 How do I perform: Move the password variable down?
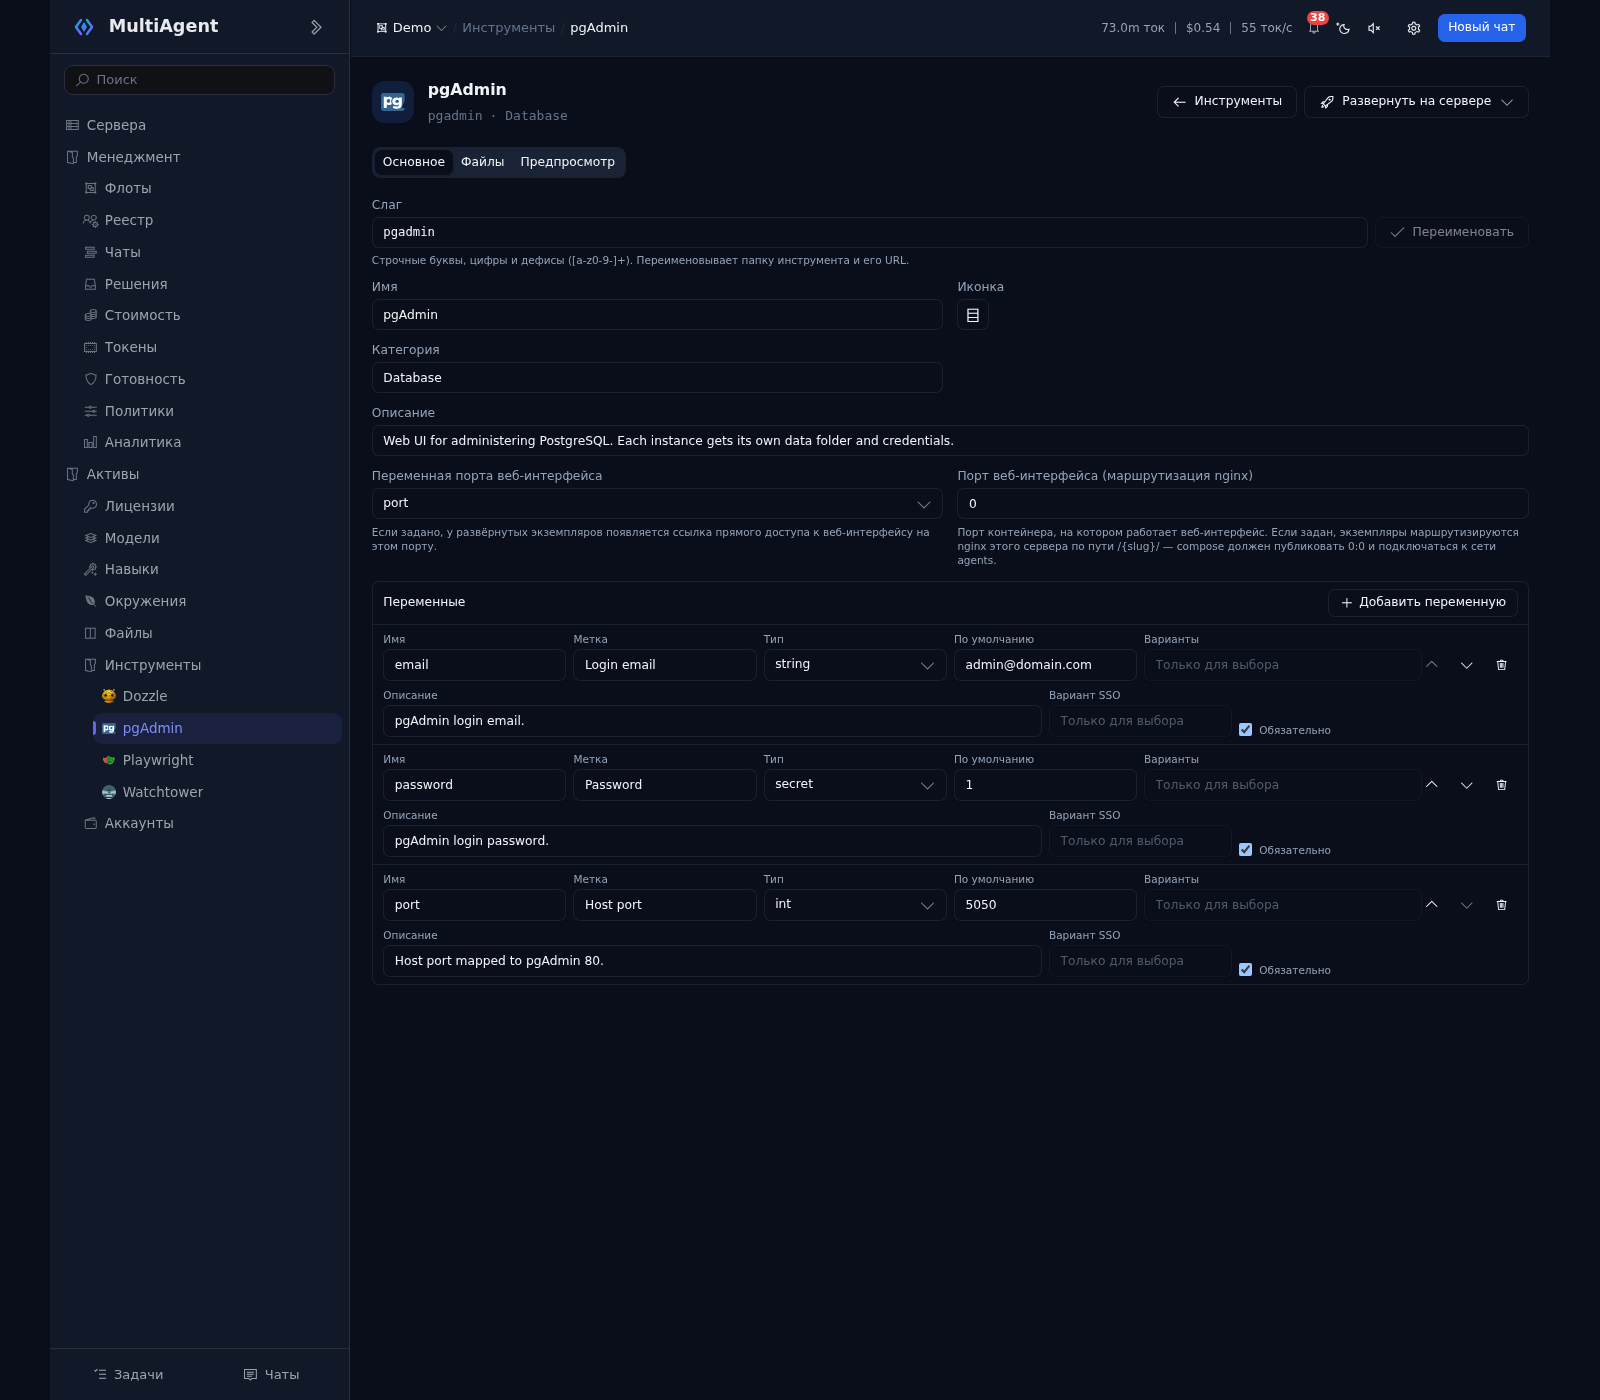tap(1466, 785)
